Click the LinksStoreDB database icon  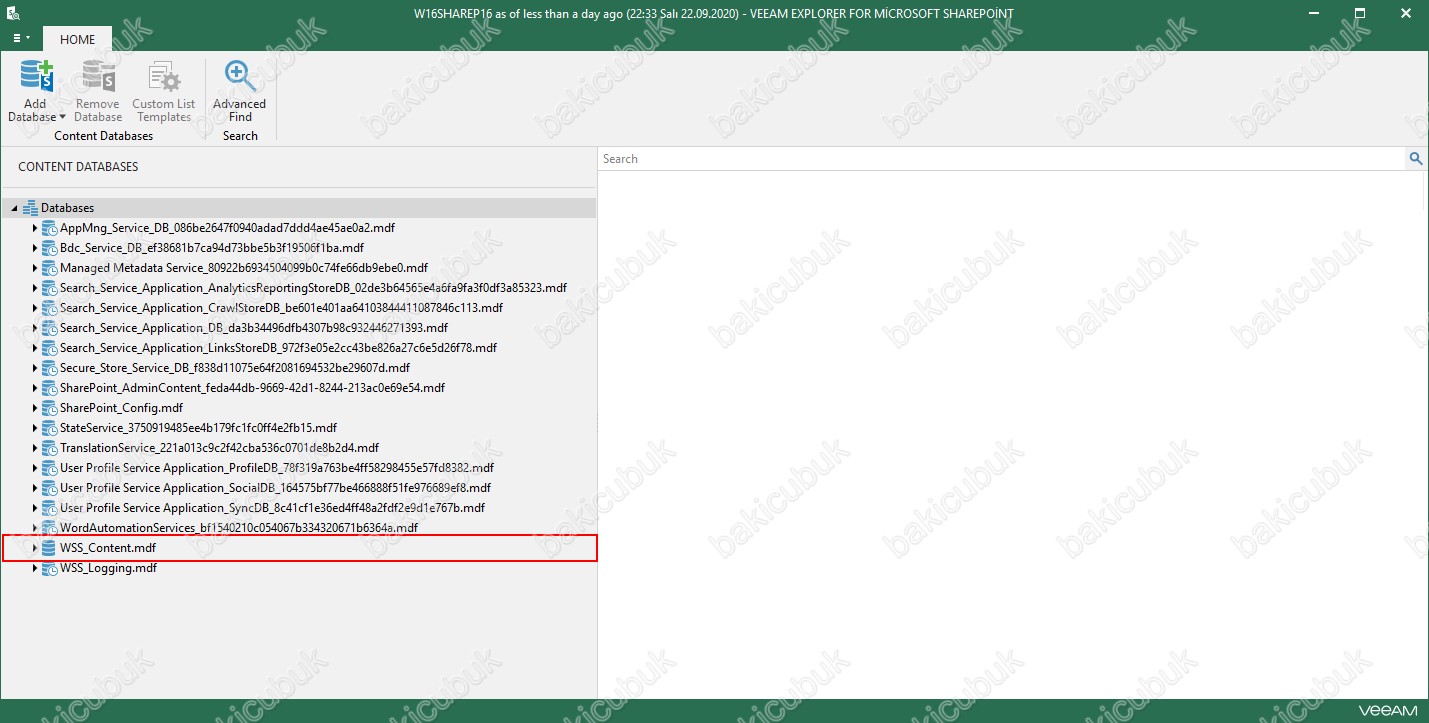(x=49, y=348)
